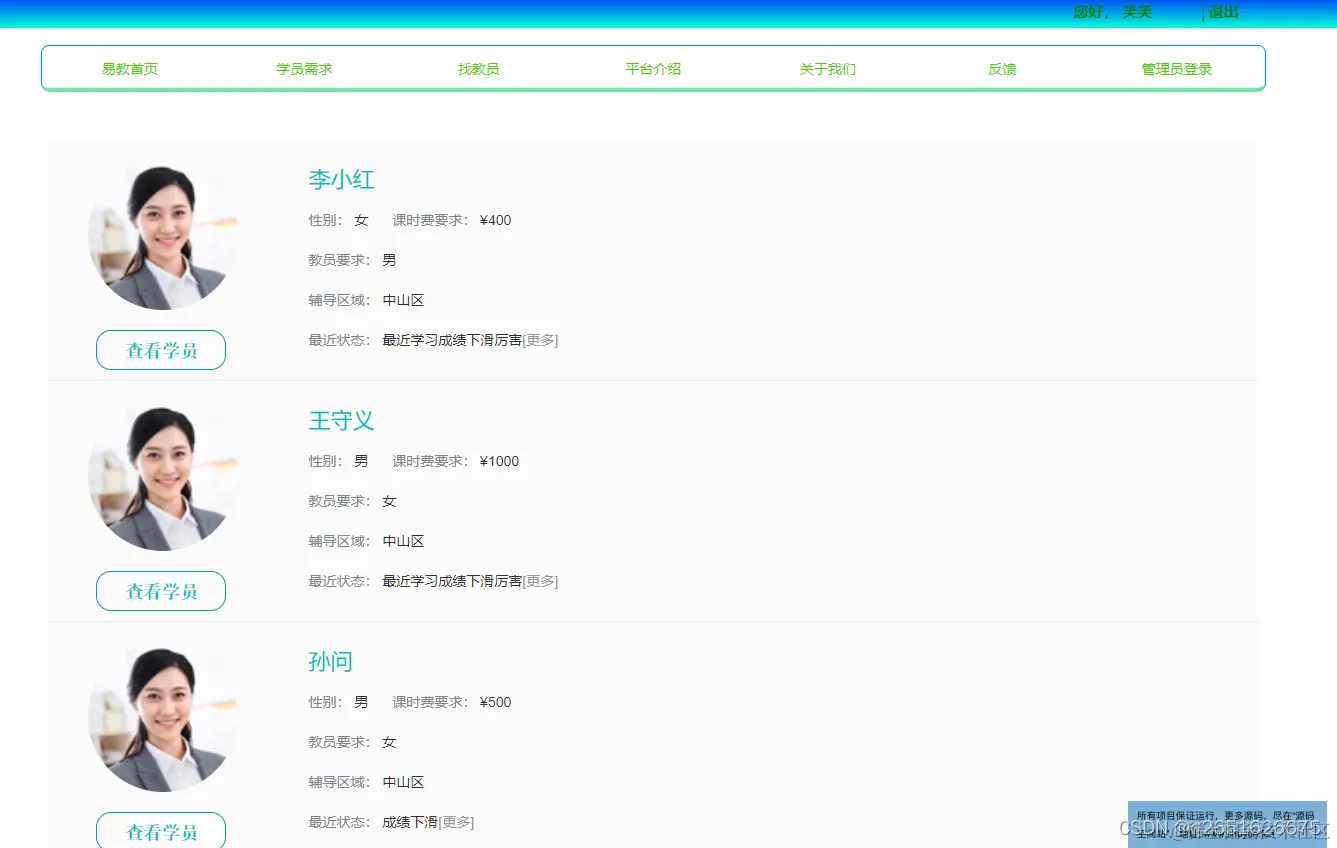
Task: Open 李小红's student profile name link
Action: [341, 180]
